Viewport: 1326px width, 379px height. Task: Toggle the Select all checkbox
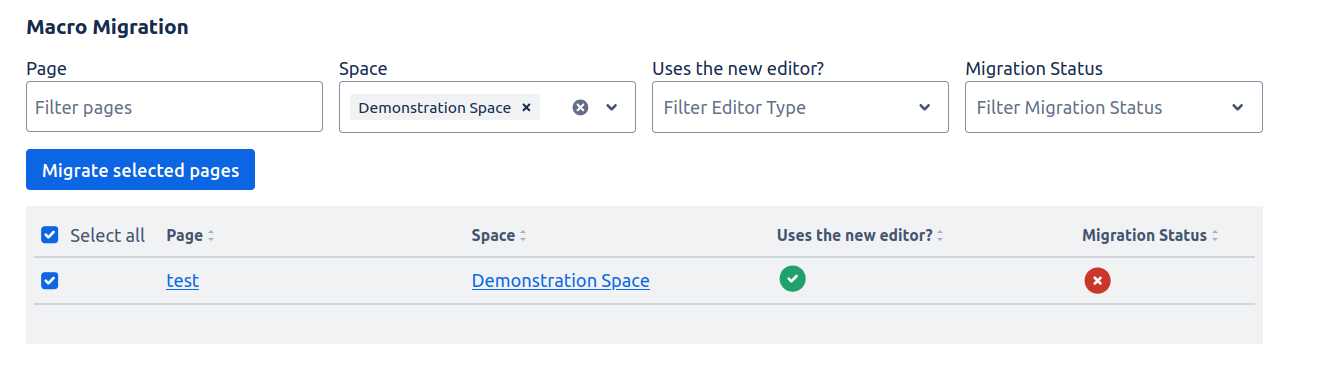click(50, 235)
